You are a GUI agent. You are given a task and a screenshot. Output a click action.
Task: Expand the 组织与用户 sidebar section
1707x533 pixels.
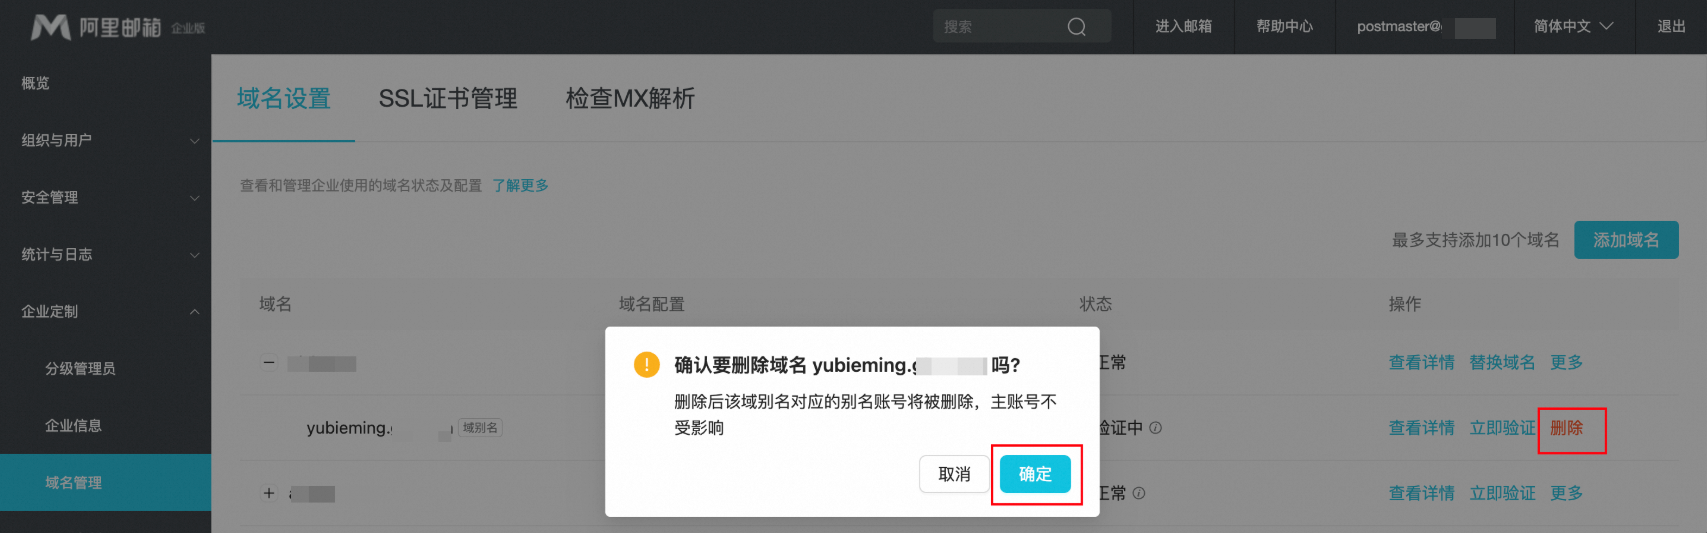105,140
